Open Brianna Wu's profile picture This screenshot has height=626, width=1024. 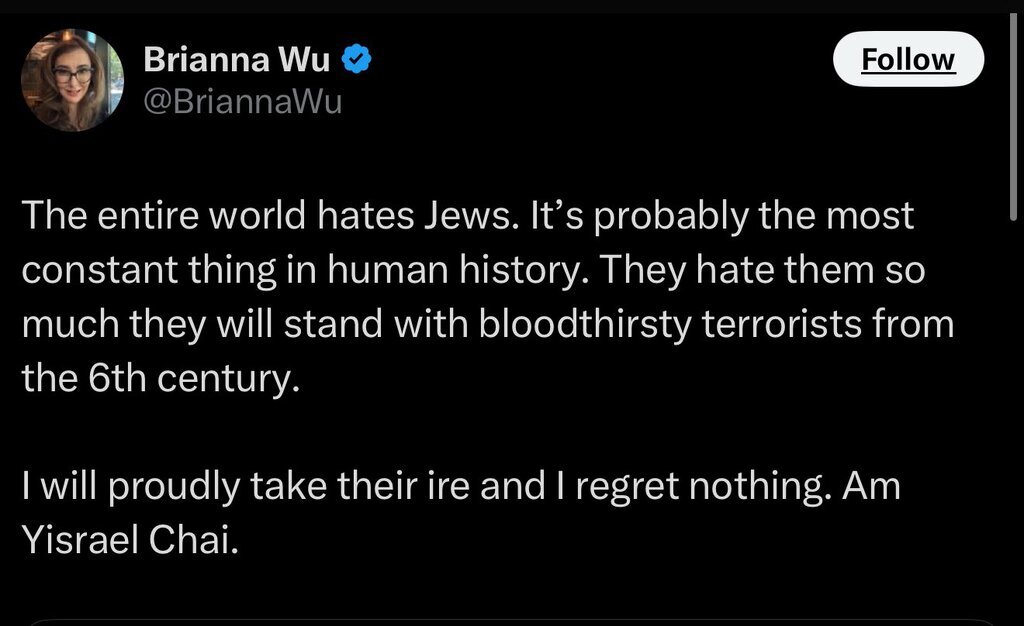click(71, 81)
